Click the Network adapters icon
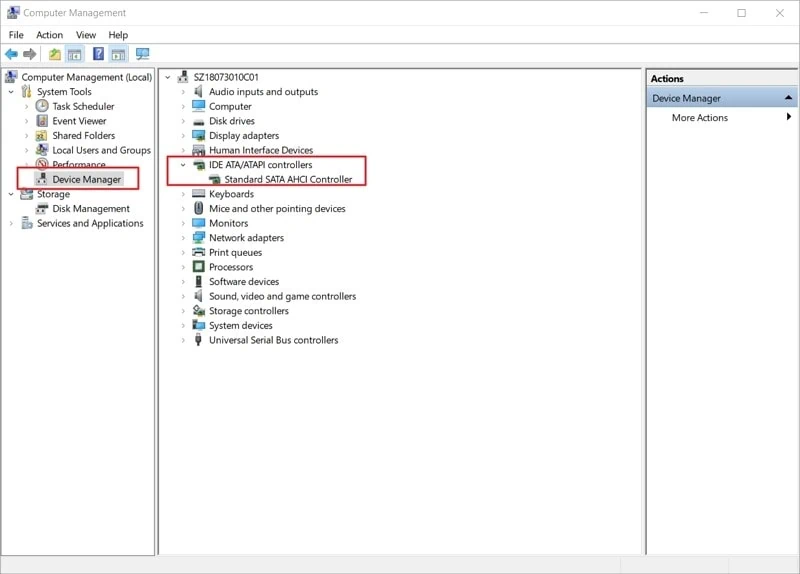 pyautogui.click(x=198, y=238)
